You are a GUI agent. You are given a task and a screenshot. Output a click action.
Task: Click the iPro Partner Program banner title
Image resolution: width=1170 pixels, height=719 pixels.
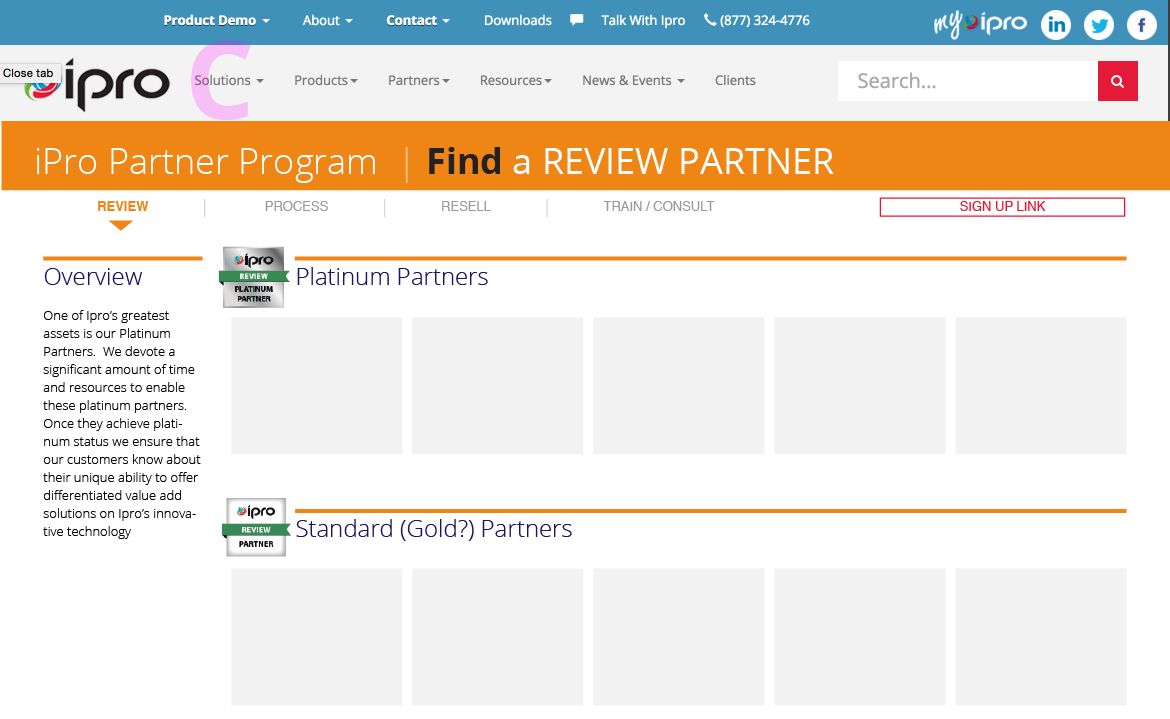coord(206,161)
